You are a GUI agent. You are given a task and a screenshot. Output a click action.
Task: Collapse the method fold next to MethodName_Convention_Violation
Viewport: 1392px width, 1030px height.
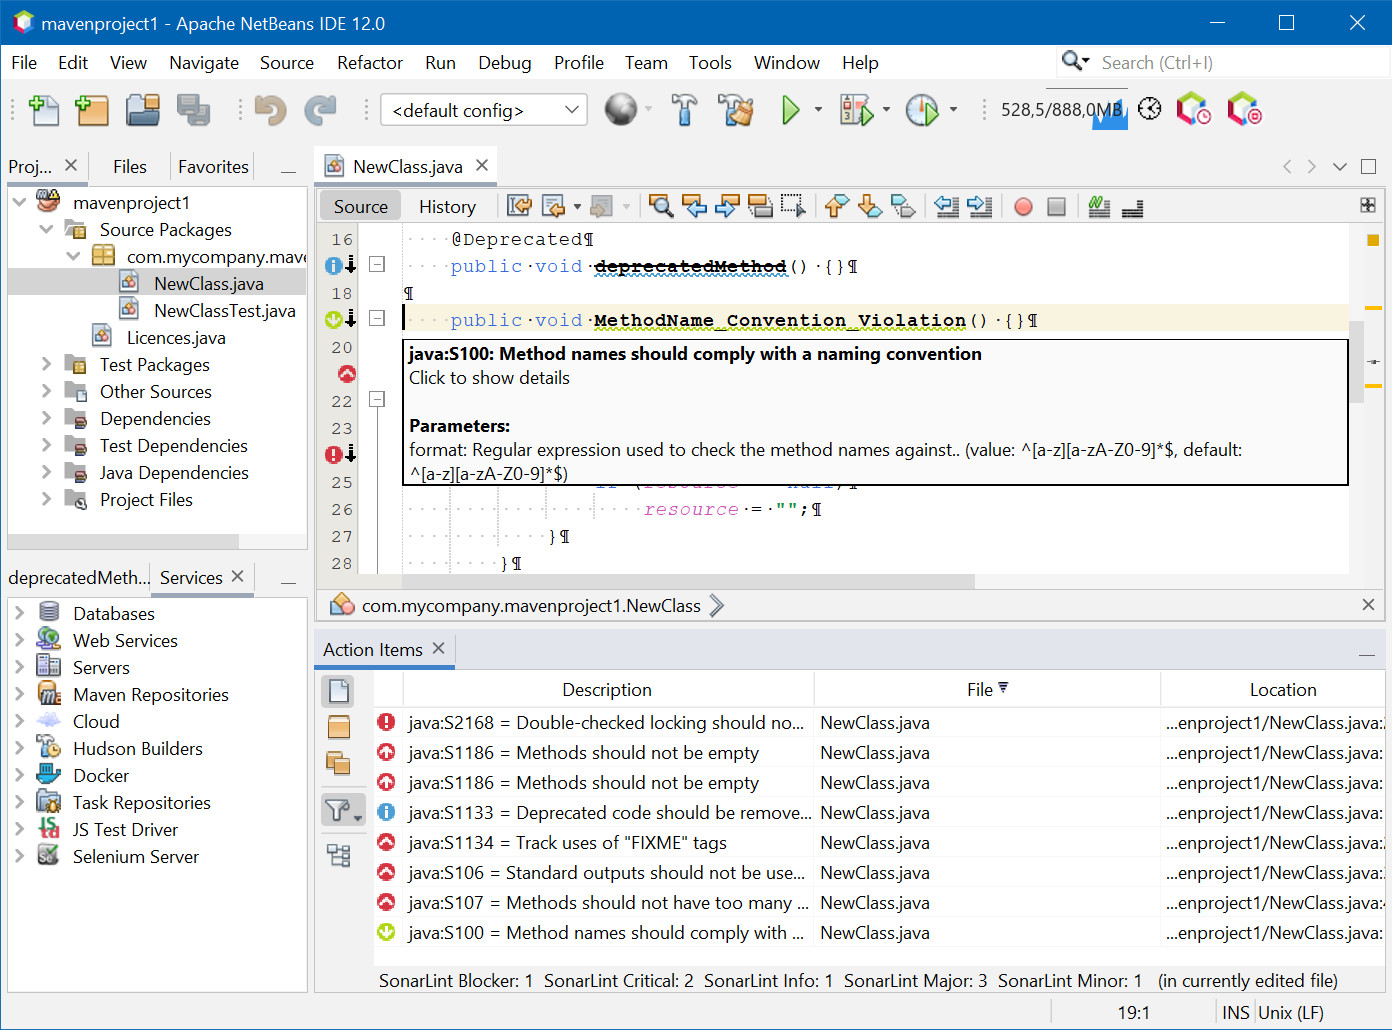pyautogui.click(x=377, y=319)
